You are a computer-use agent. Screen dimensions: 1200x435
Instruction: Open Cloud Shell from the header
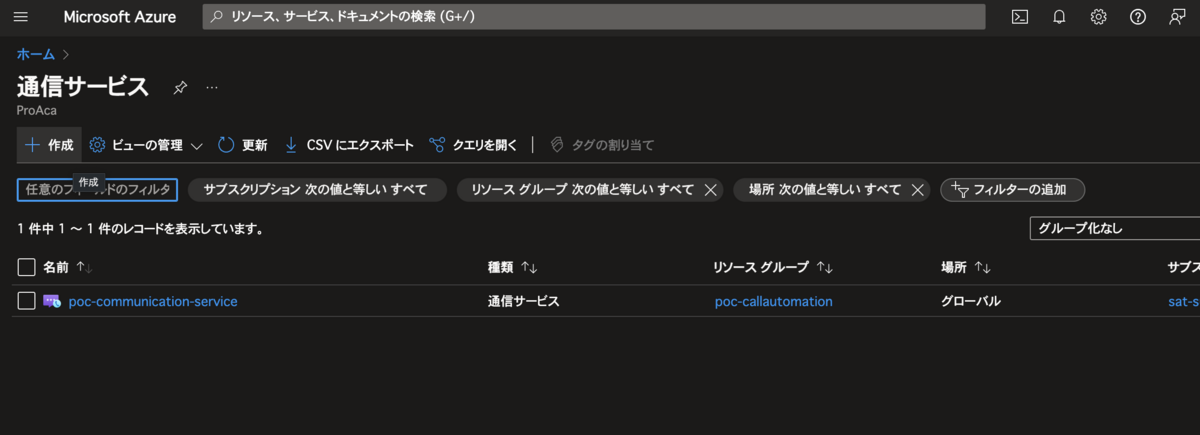[x=1020, y=17]
